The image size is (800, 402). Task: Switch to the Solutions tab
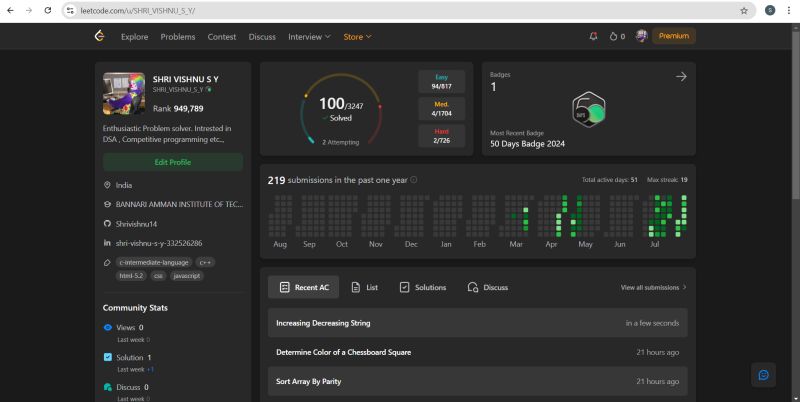coord(422,287)
